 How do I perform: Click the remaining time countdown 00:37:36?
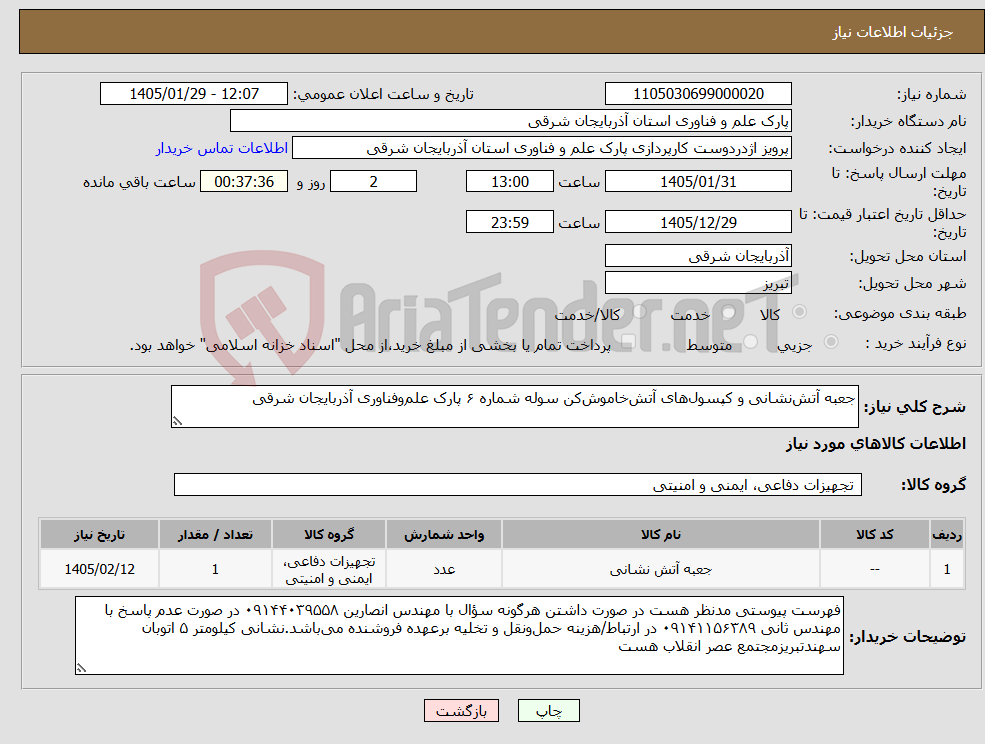pos(244,182)
